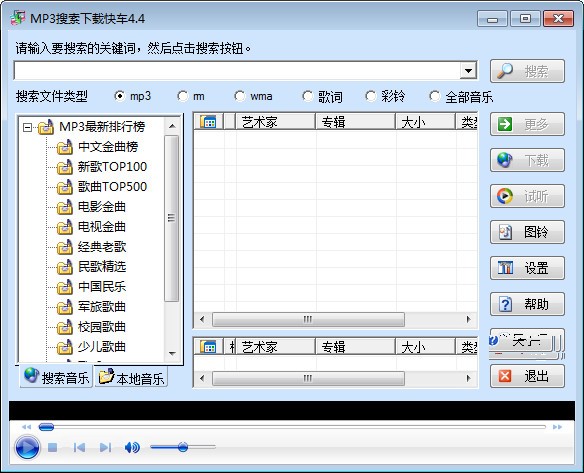The width and height of the screenshot is (584, 473).
Task: Click the 退出 exit button
Action: pos(527,376)
